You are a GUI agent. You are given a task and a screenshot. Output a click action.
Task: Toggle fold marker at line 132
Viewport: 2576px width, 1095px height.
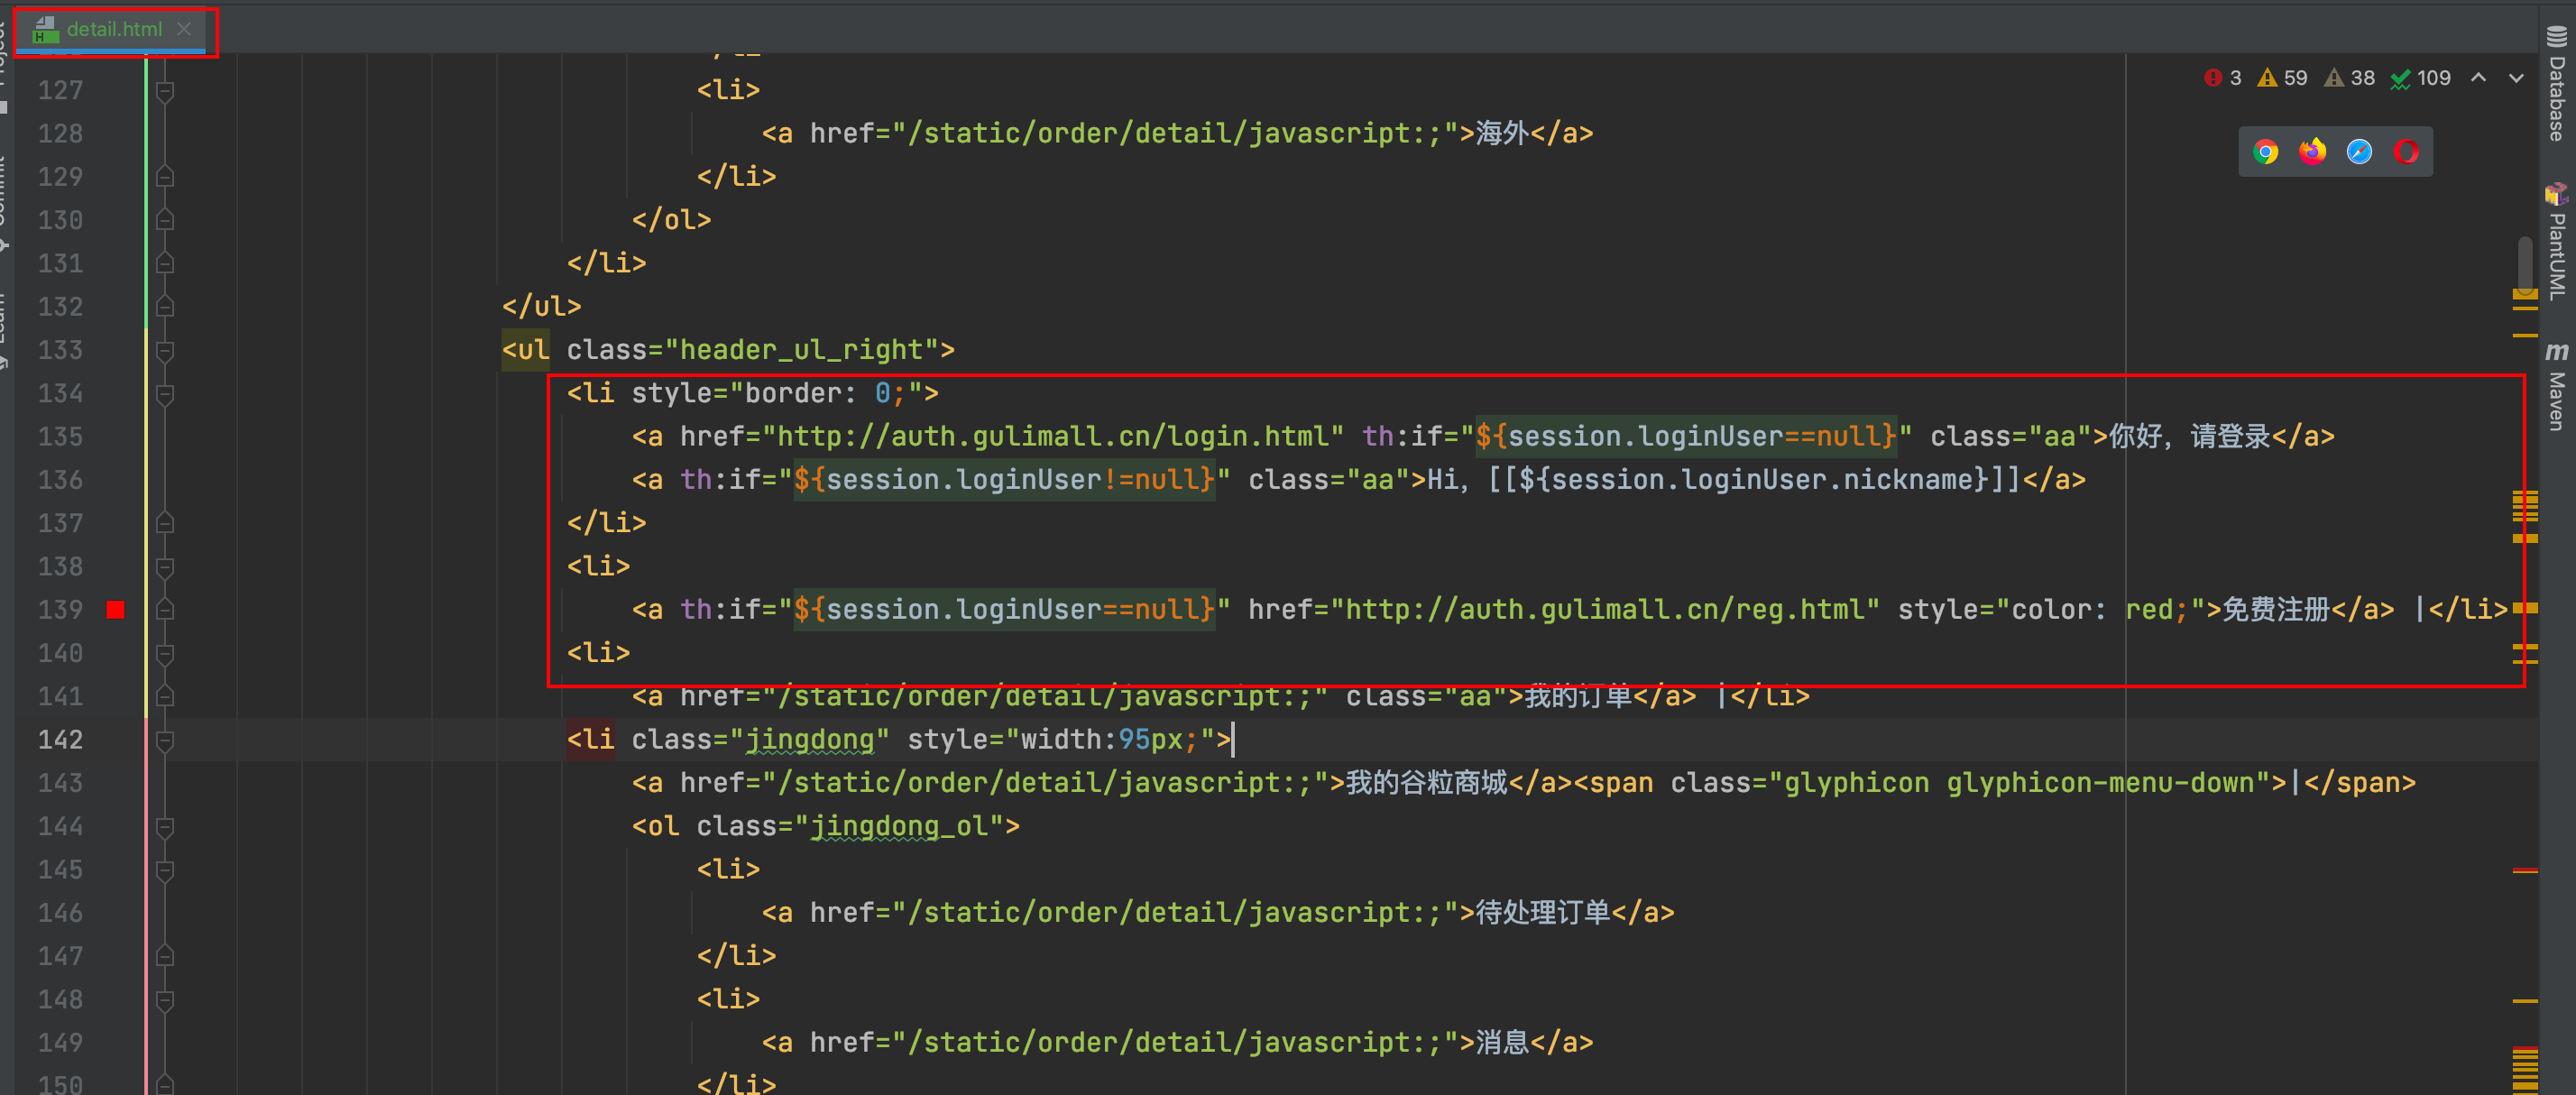[x=166, y=306]
